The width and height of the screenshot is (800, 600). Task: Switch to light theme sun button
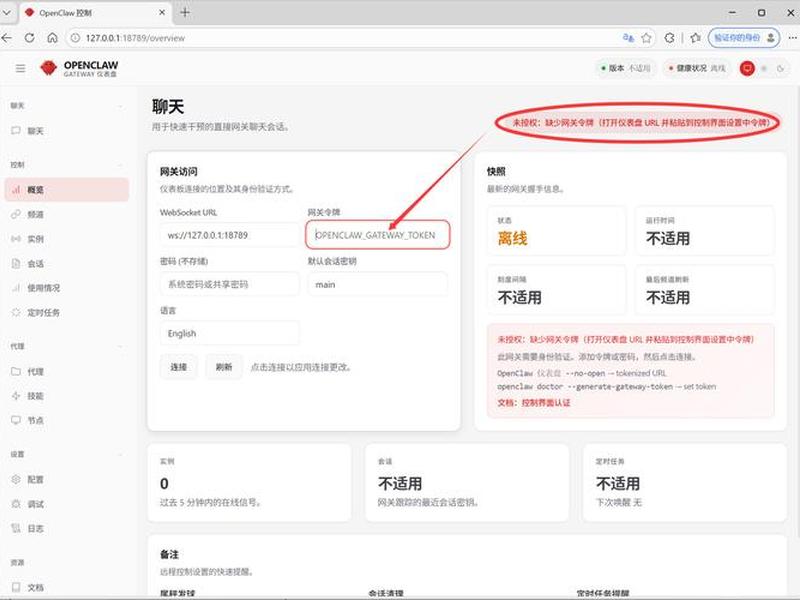click(x=764, y=68)
